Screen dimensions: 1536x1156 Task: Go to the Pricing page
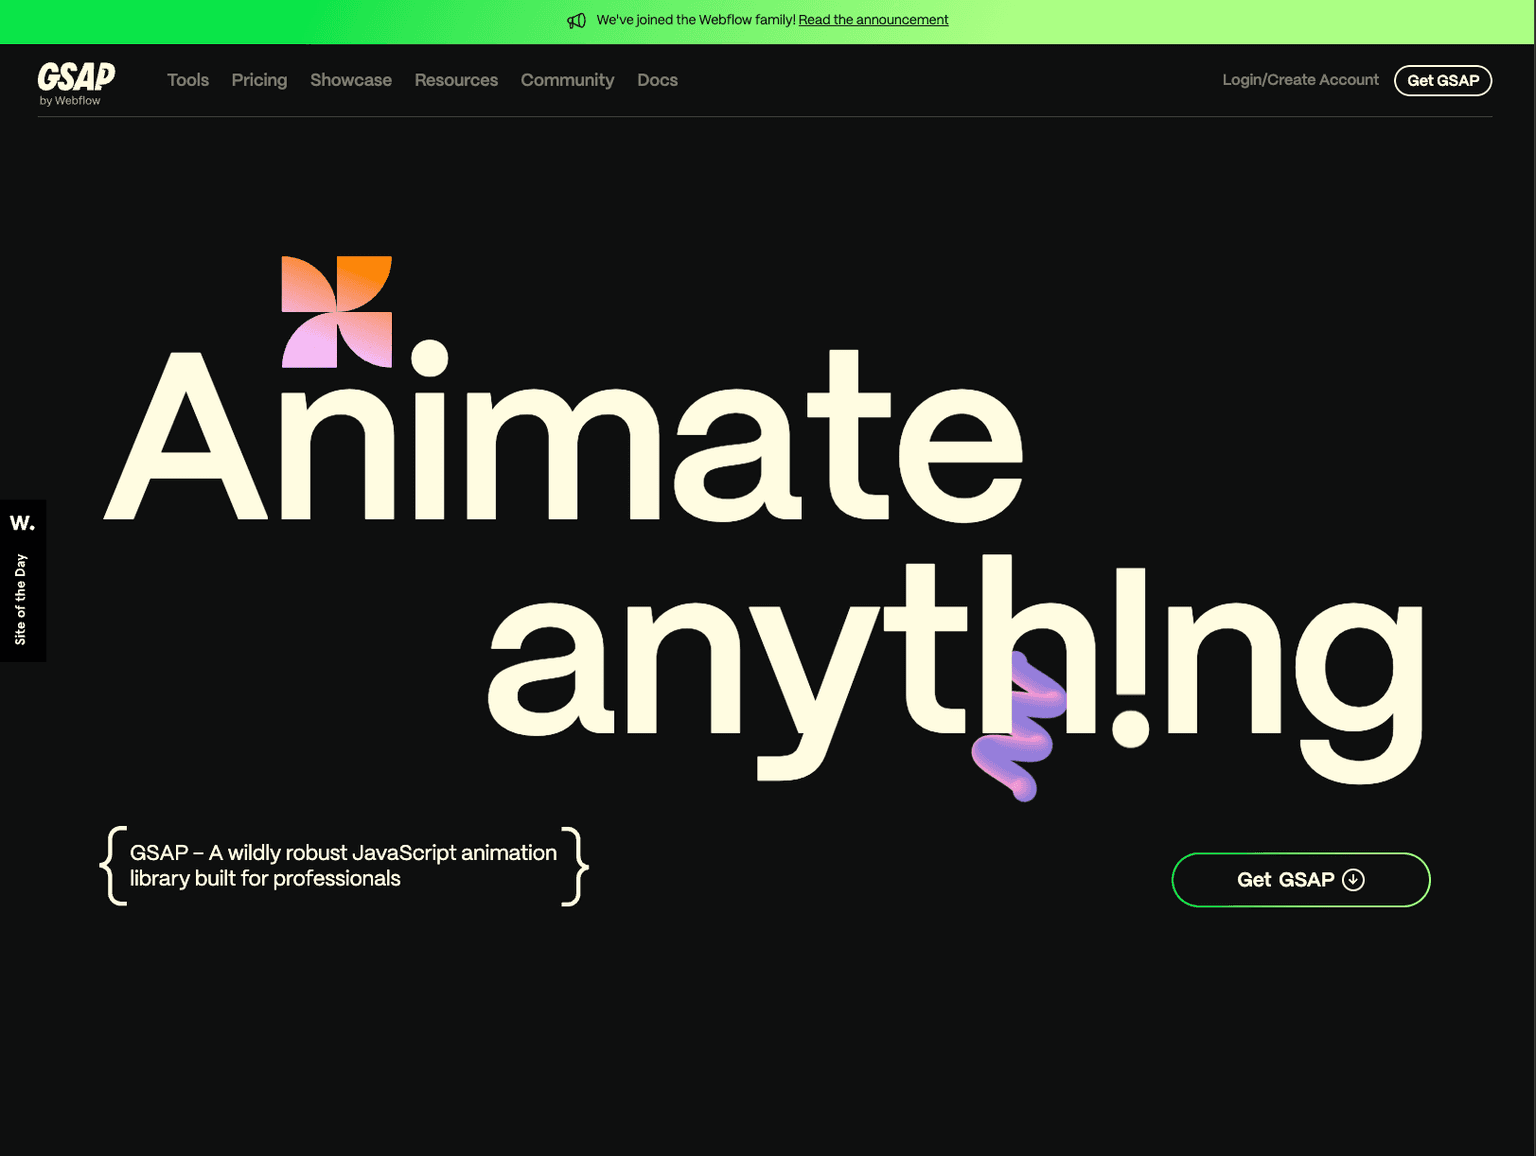[x=259, y=80]
